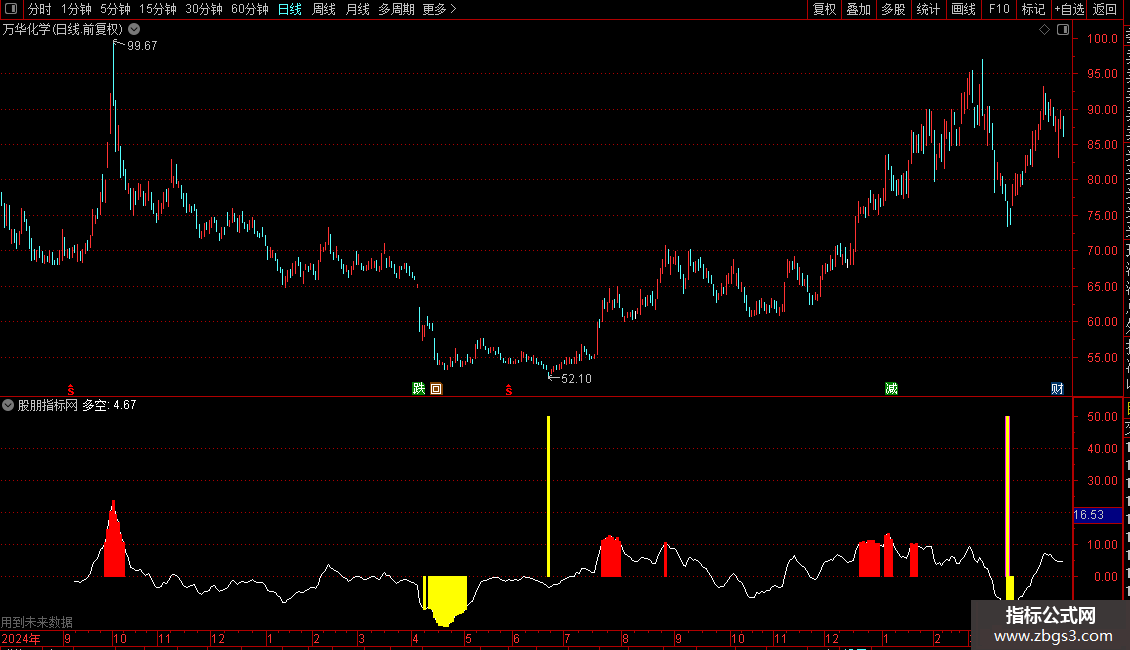Open the indicator dropdown beside 股朋指标网

pos(8,405)
